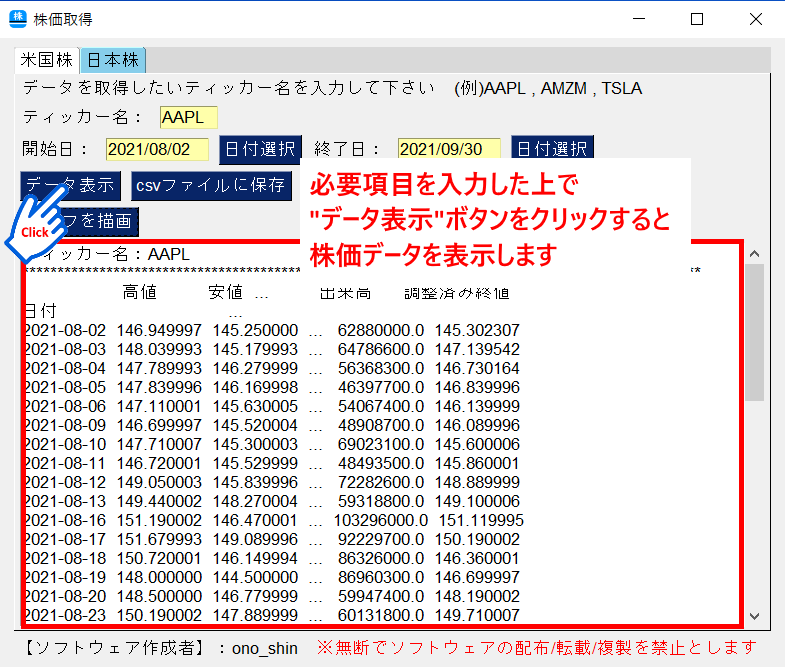The height and width of the screenshot is (667, 785).
Task: Select the 2021-08-03 row date
Action: pos(66,350)
